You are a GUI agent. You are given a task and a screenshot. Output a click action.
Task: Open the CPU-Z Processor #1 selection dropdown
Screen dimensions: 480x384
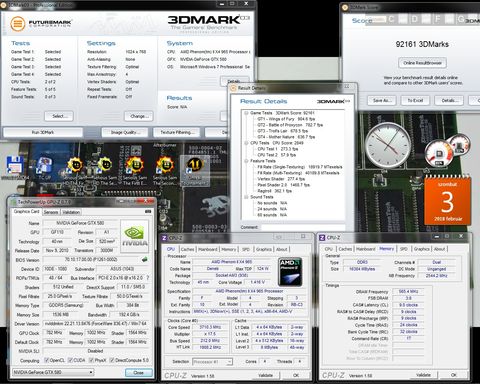pos(212,362)
